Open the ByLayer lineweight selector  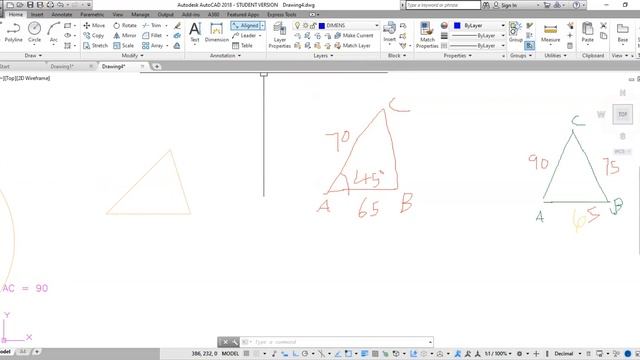(478, 36)
